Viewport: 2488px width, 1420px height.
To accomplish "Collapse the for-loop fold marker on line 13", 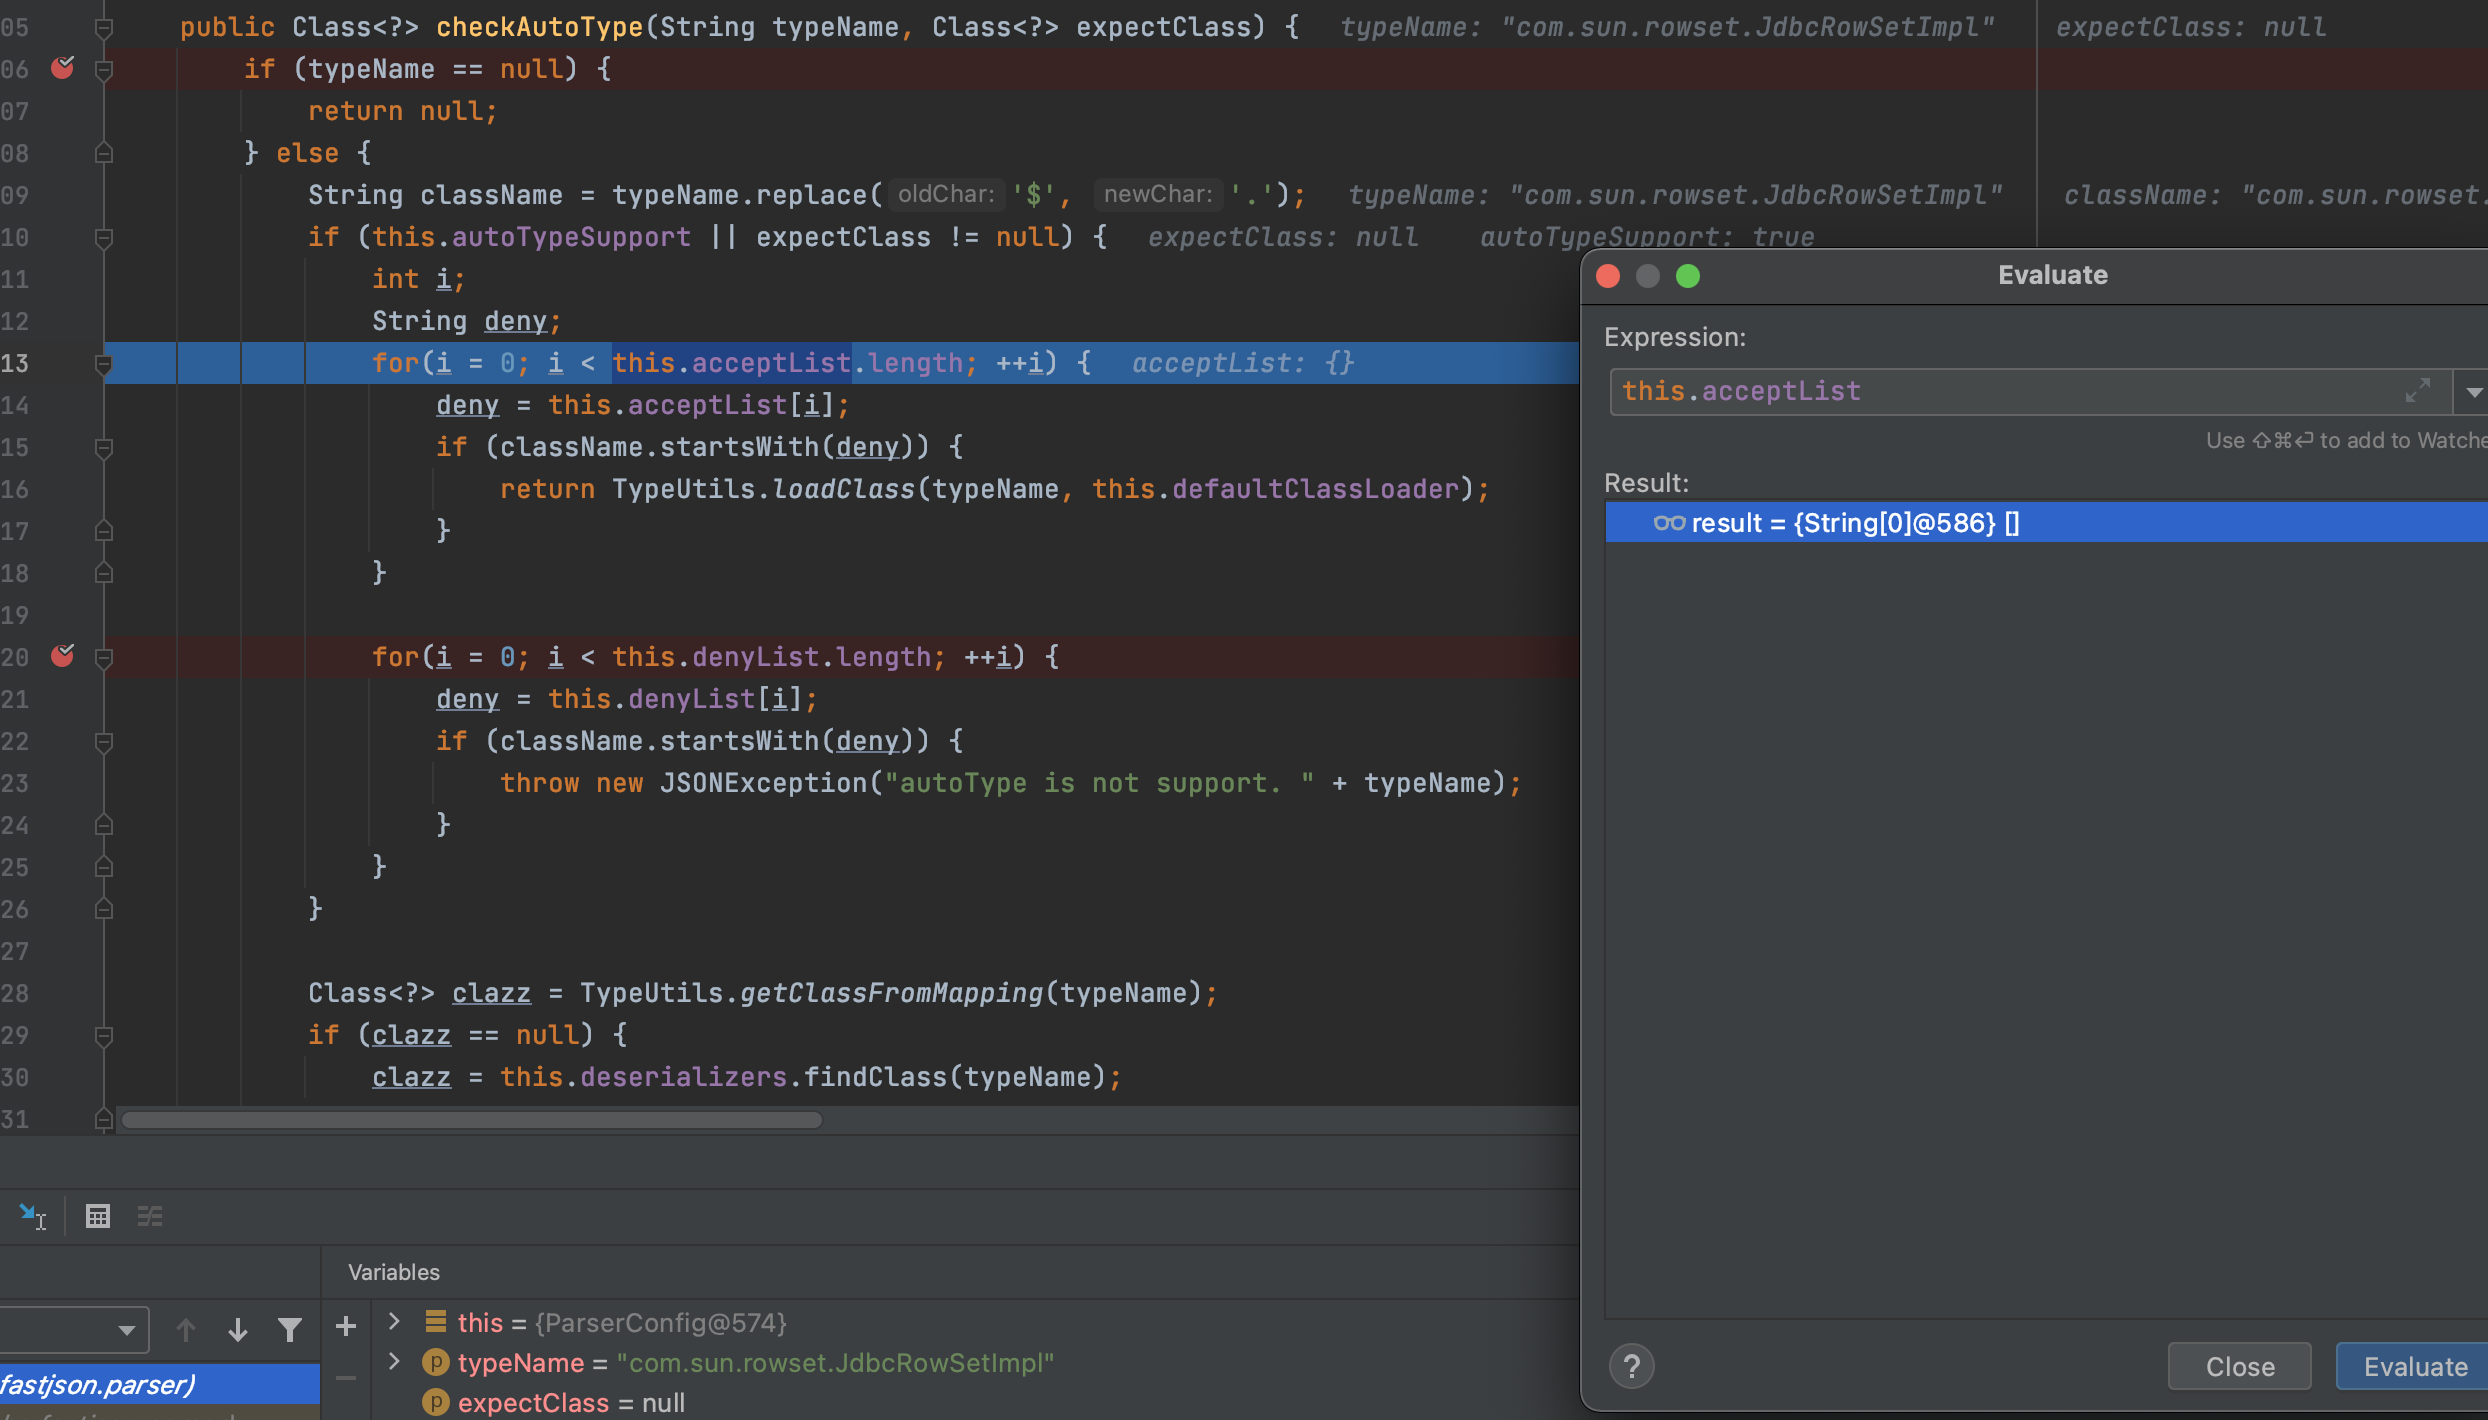I will 103,363.
